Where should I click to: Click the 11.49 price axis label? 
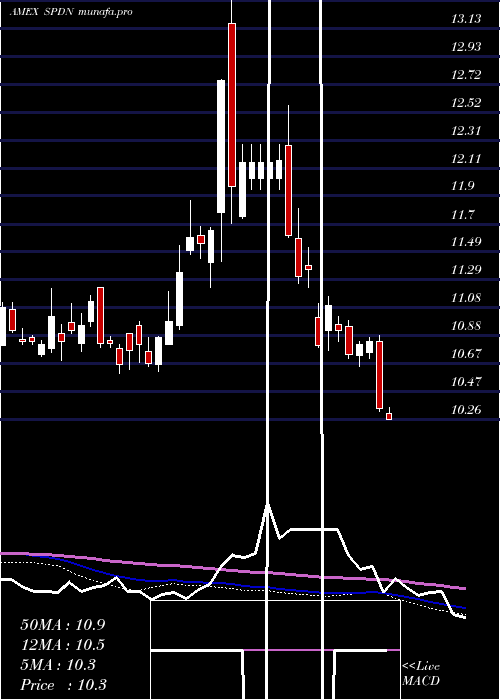(x=466, y=242)
